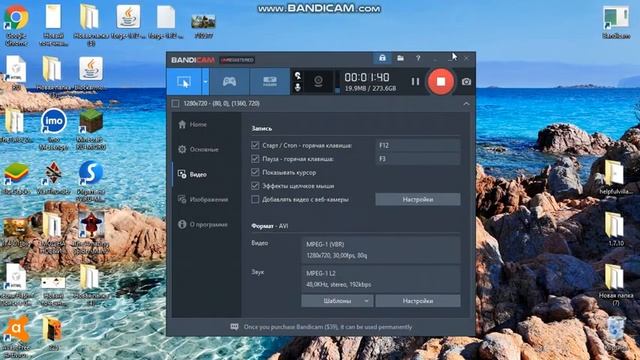Select the Minecraft grass block shortcut
This screenshot has height=360, width=640.
pyautogui.click(x=91, y=129)
